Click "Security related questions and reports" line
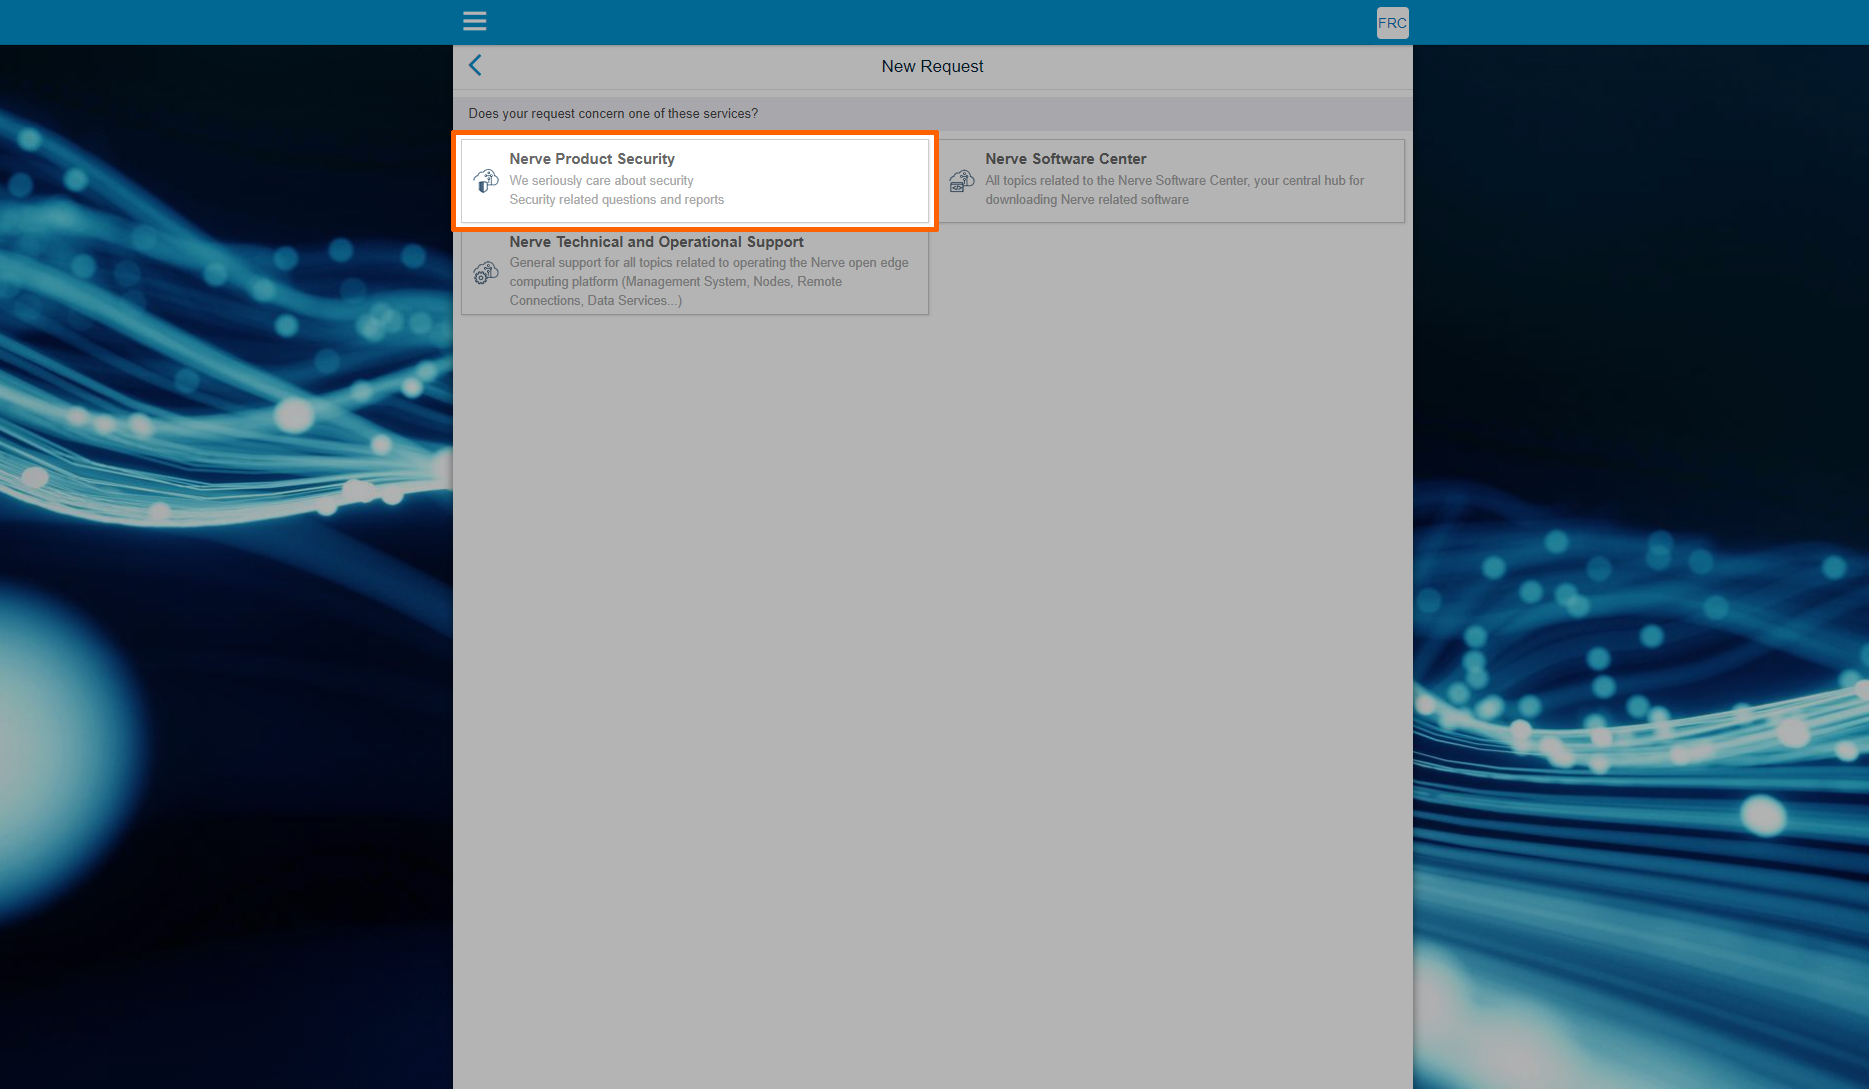1869x1089 pixels. click(616, 200)
